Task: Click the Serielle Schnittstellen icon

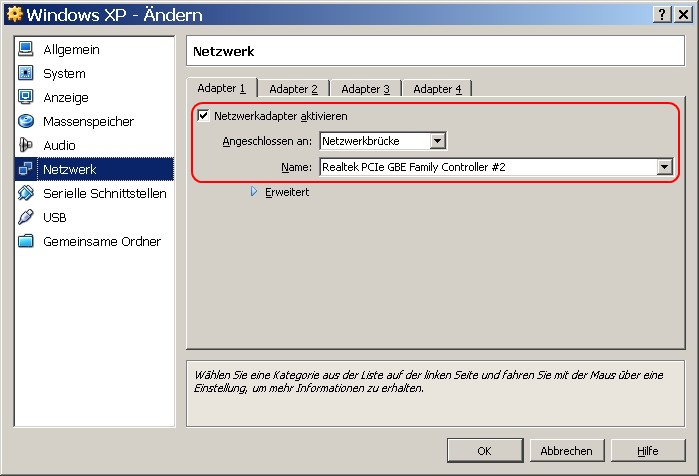Action: 26,193
